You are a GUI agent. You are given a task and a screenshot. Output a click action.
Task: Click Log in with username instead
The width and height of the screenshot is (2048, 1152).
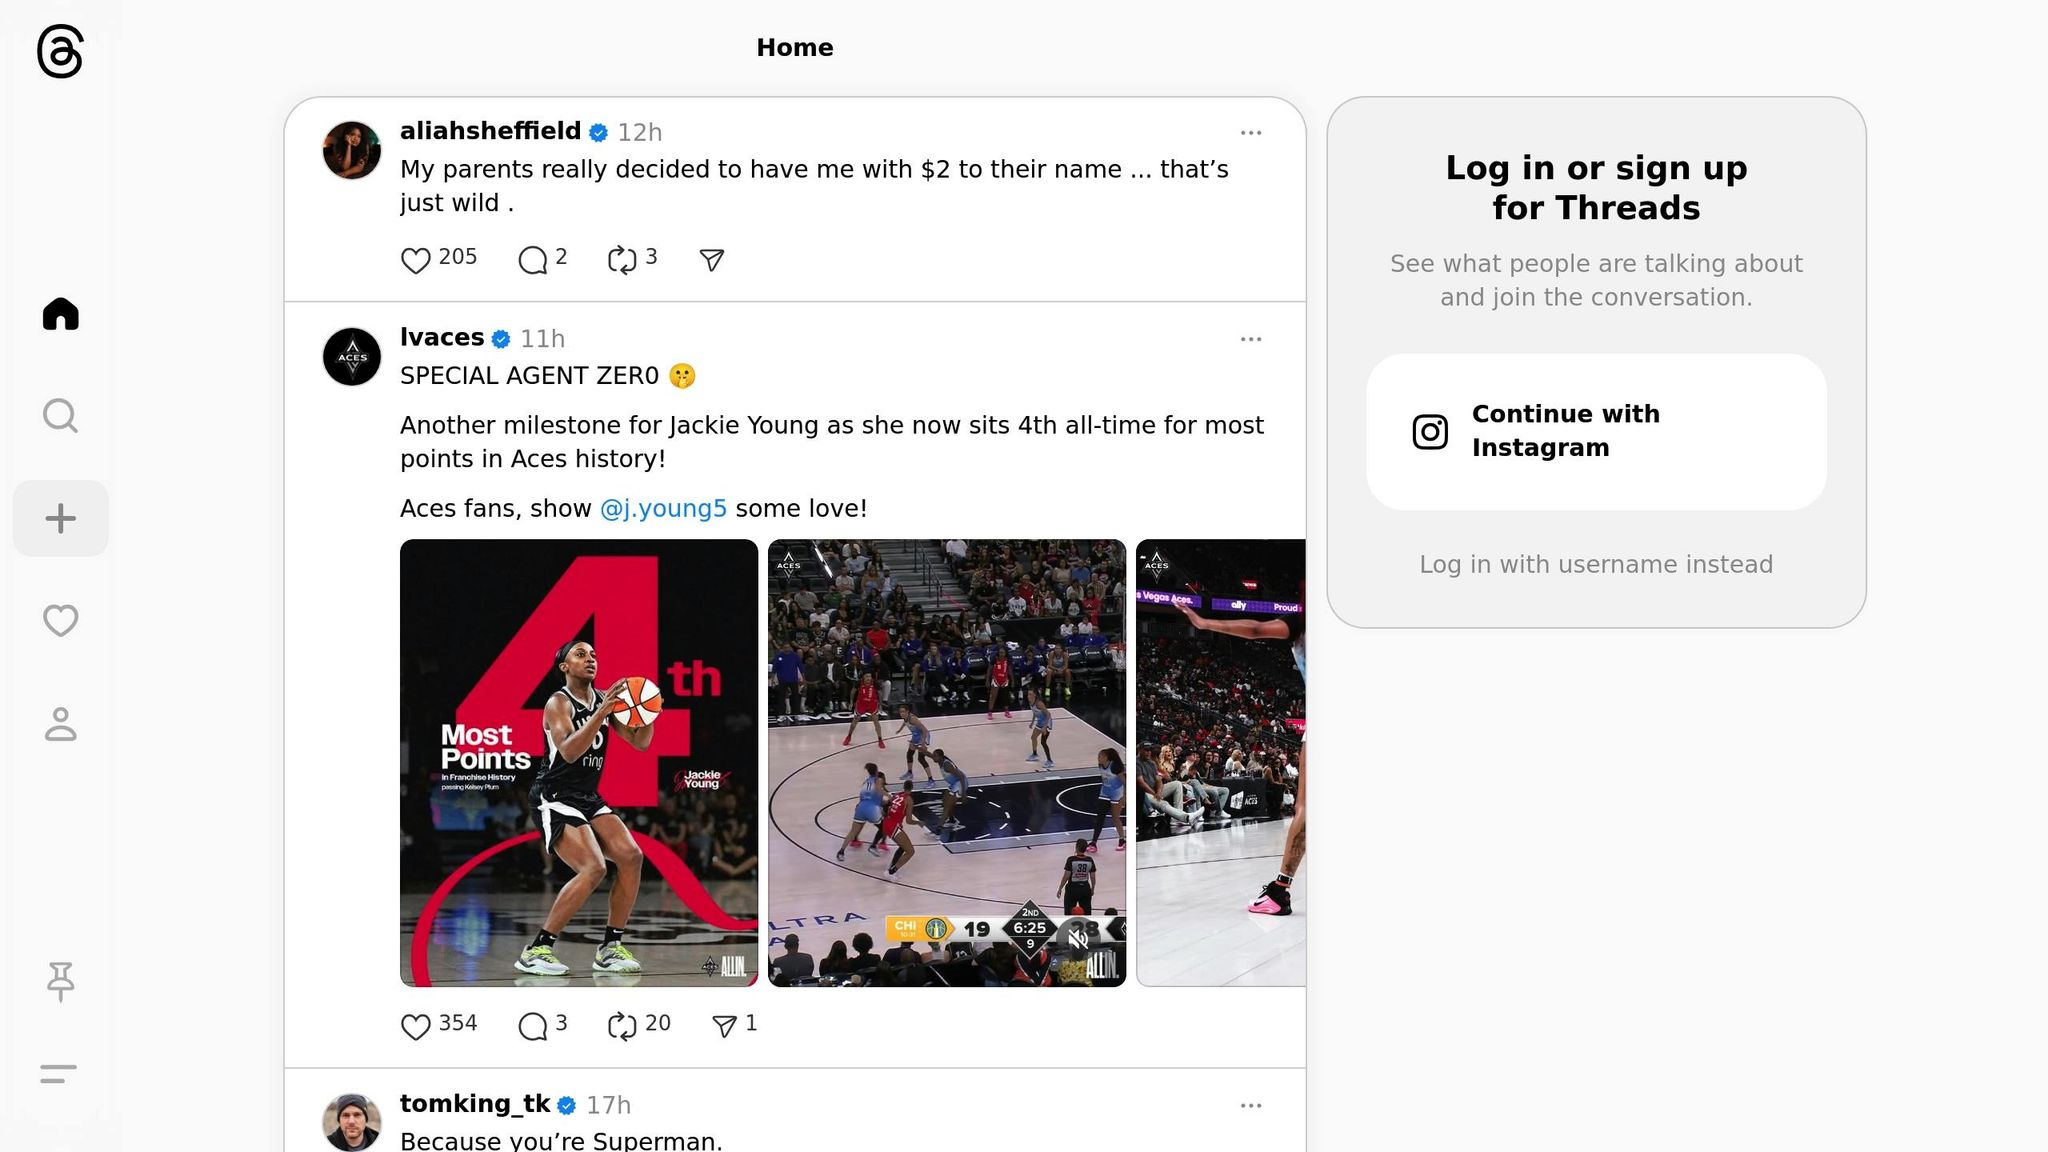click(x=1596, y=564)
